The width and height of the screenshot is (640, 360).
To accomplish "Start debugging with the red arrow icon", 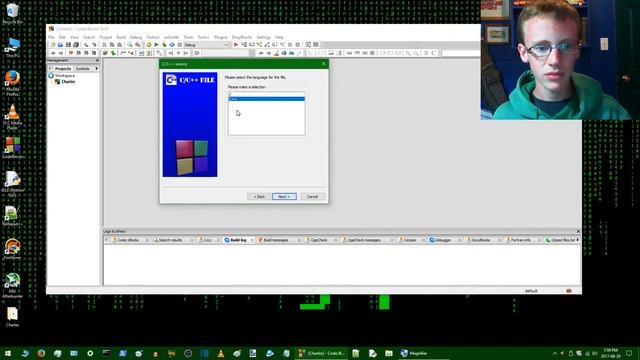I will 236,44.
